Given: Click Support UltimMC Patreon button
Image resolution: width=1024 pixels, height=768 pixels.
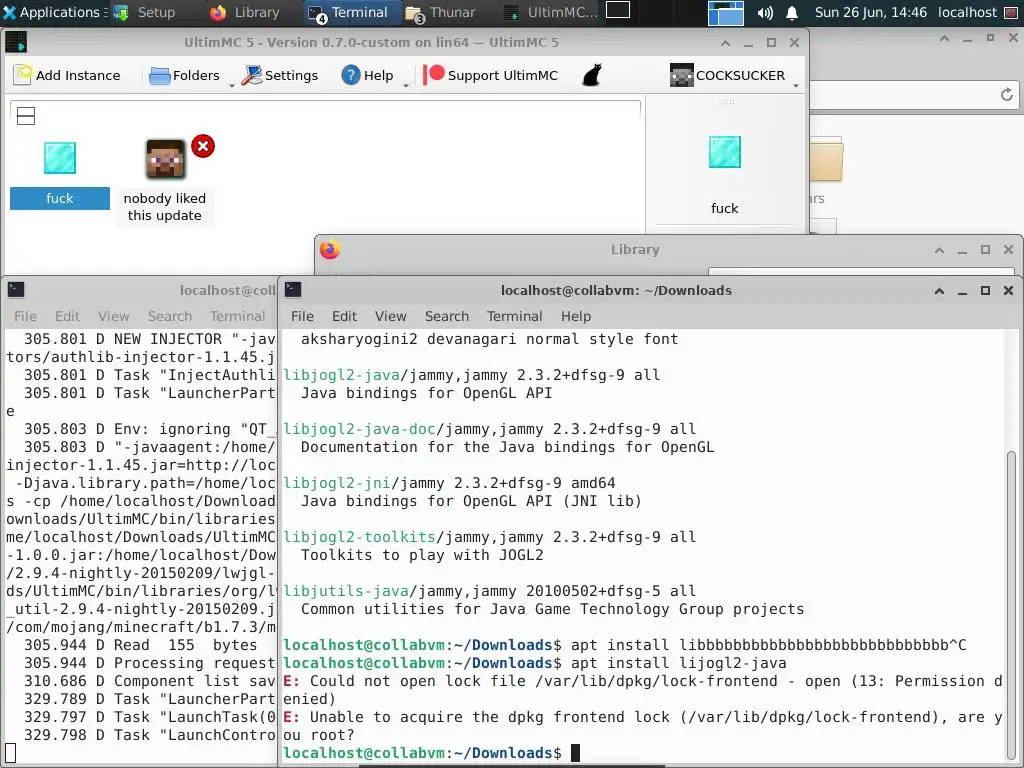Looking at the screenshot, I should click(x=490, y=75).
